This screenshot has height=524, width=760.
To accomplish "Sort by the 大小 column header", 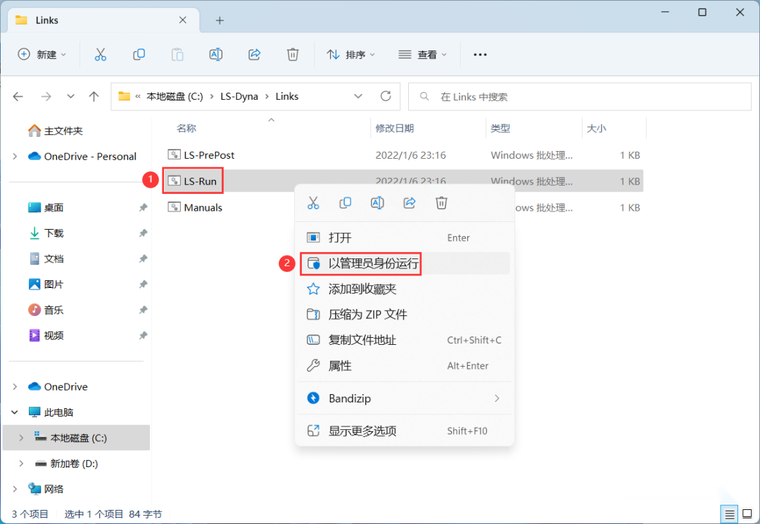I will coord(596,128).
